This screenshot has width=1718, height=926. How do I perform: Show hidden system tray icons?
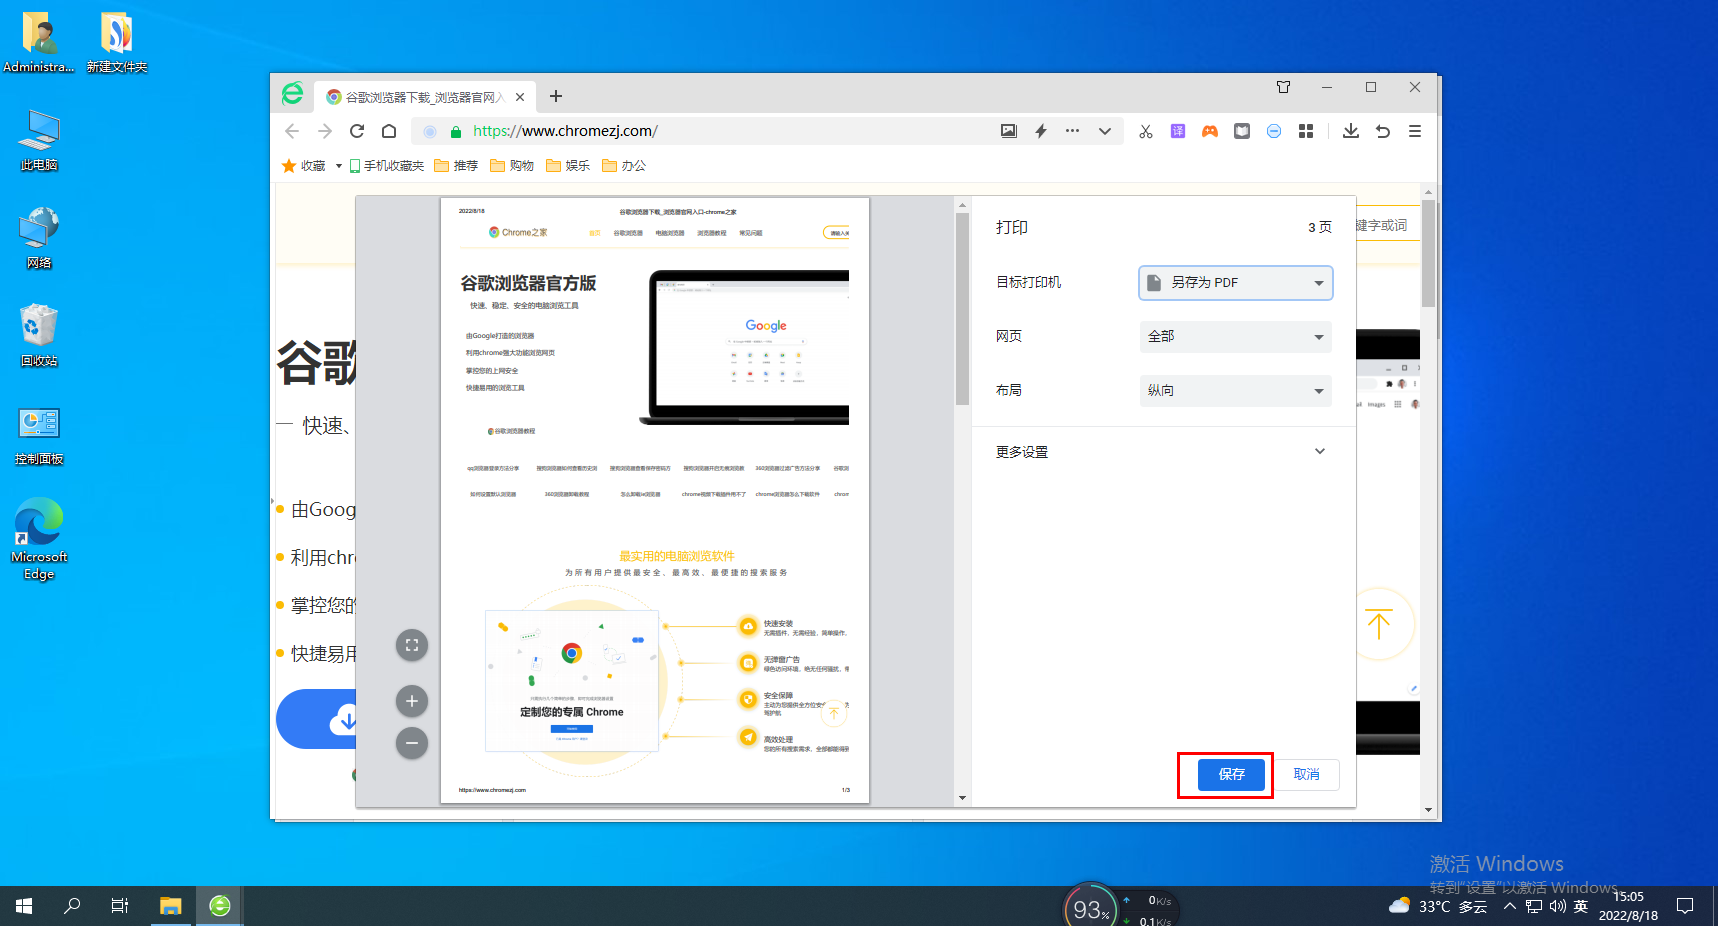click(1510, 907)
